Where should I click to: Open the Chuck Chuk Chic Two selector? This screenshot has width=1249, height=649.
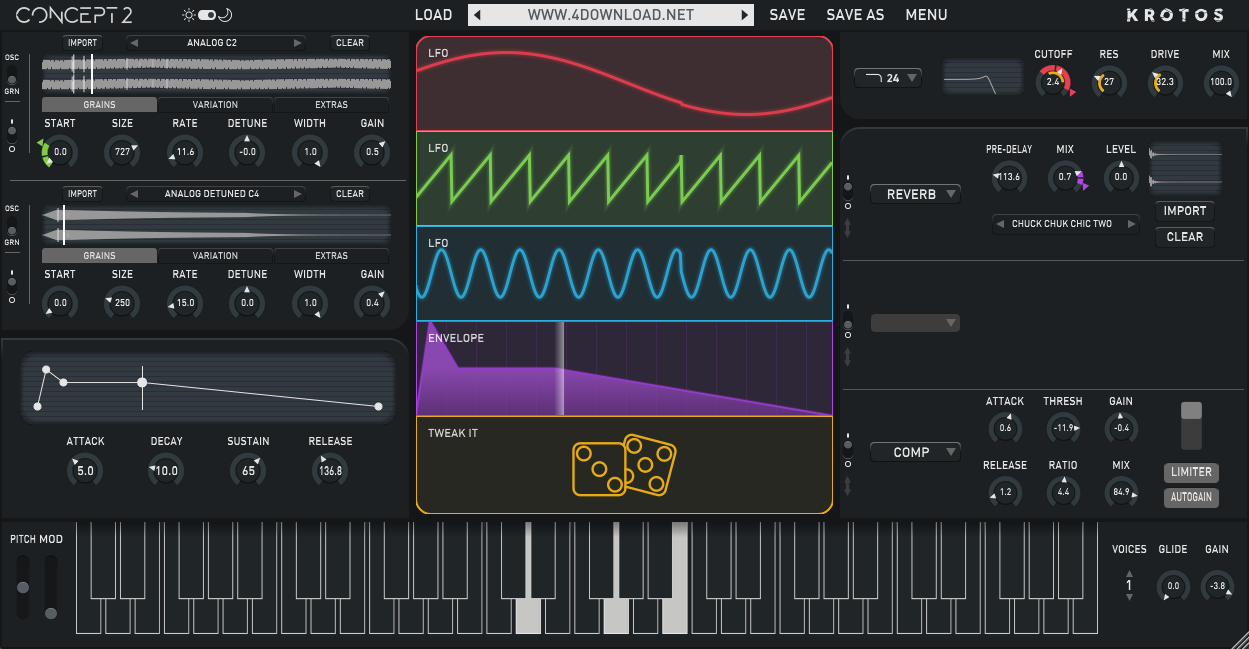(x=1066, y=224)
